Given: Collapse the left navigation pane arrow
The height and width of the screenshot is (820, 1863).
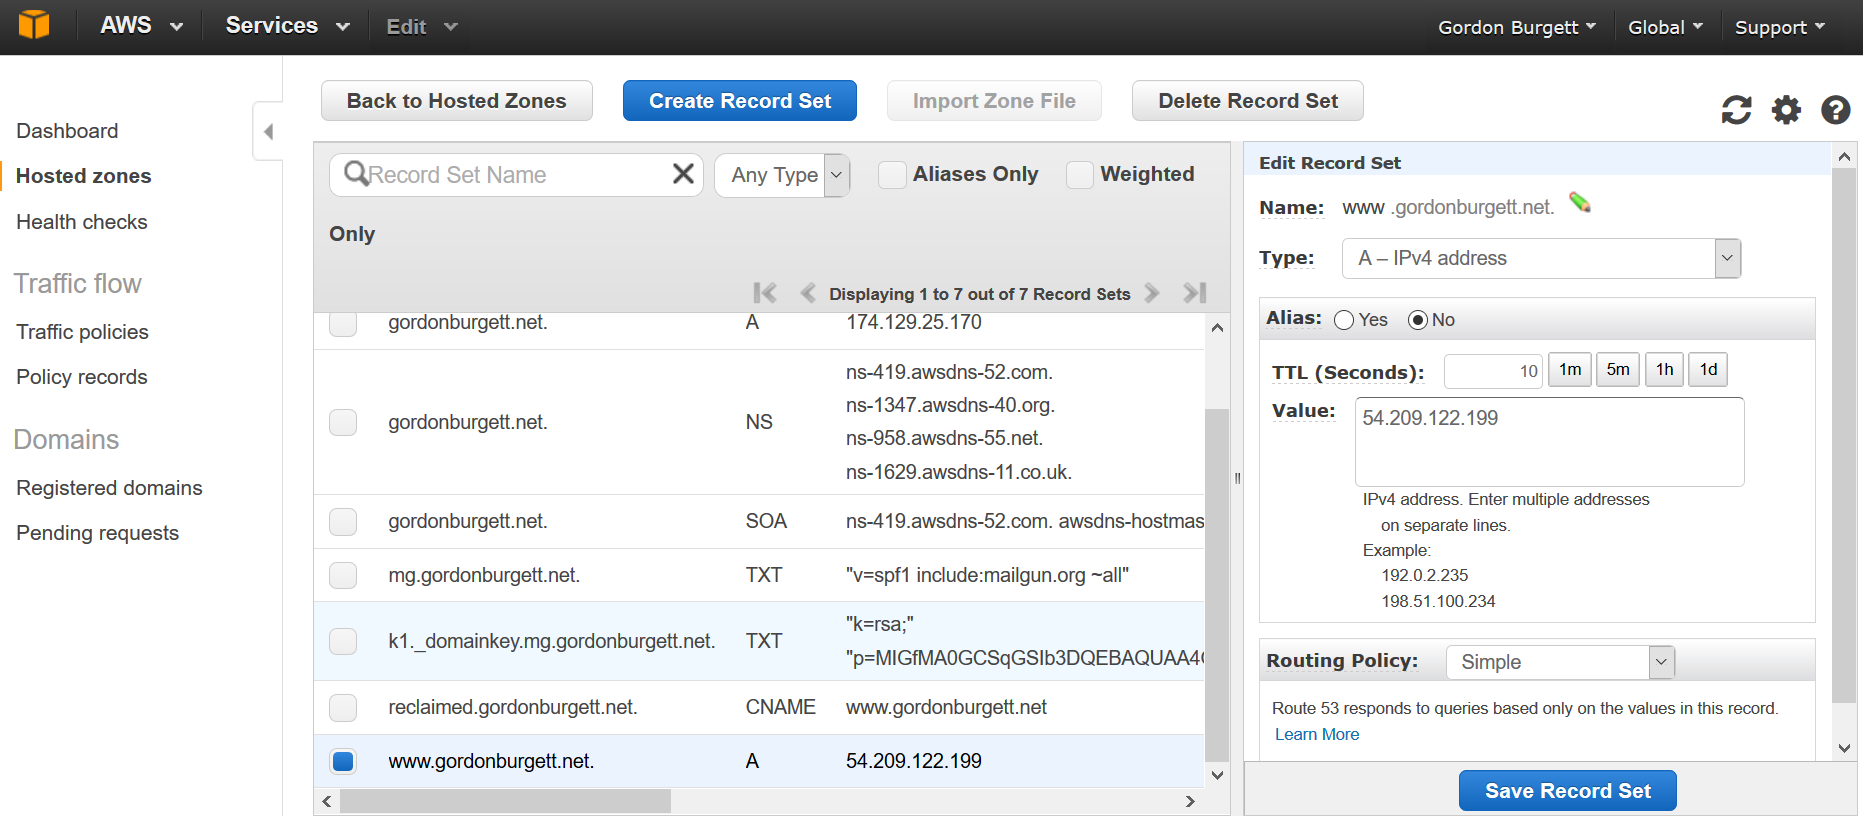Looking at the screenshot, I should point(268,131).
